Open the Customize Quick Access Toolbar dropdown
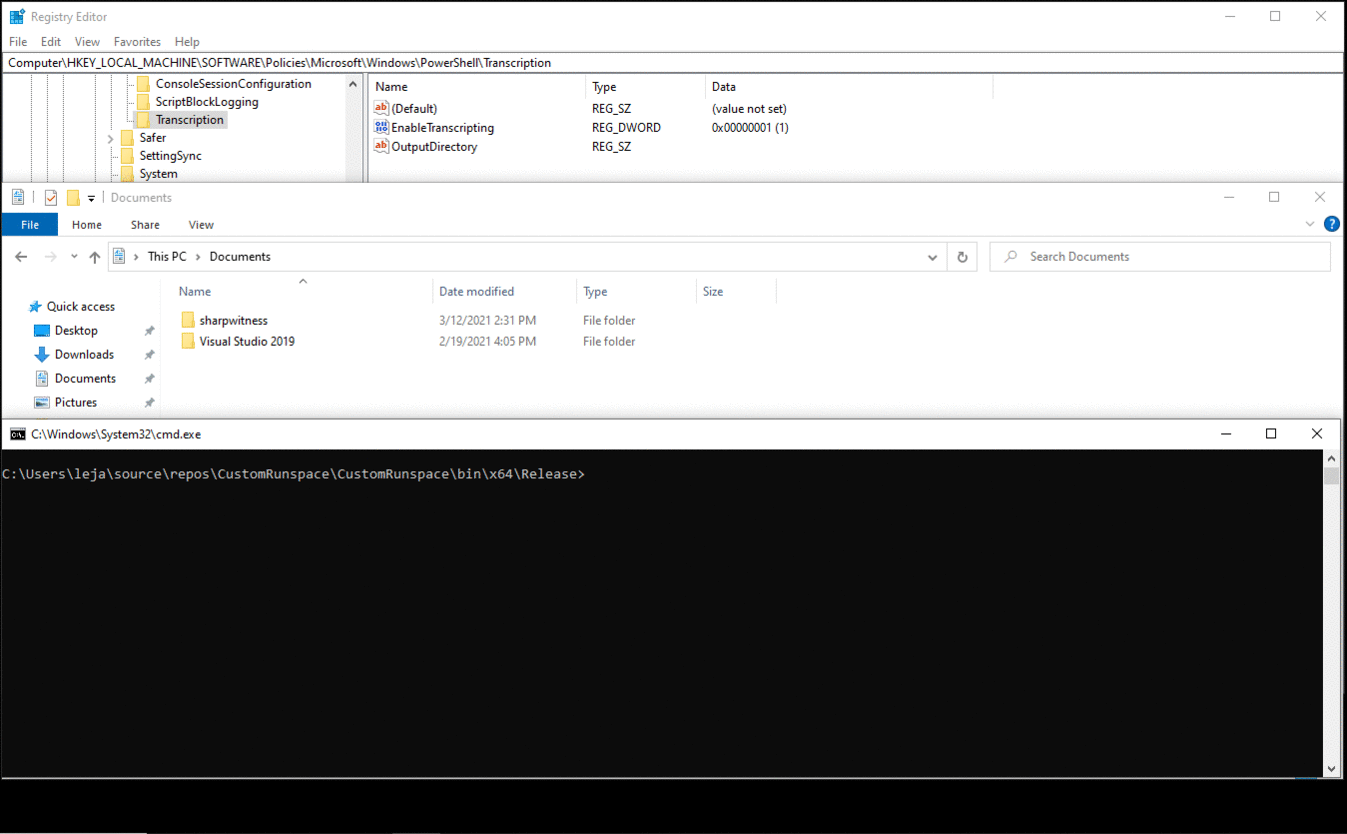Screen dimensions: 1347x834 click(91, 198)
